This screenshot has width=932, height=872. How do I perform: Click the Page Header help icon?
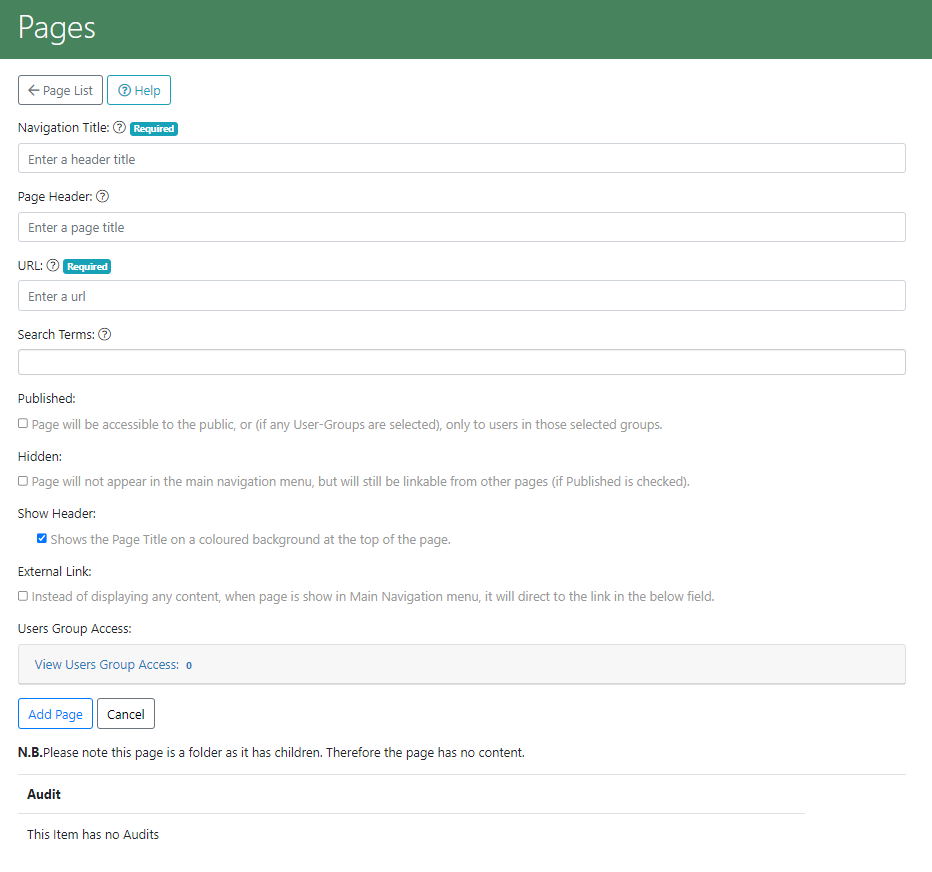point(102,196)
